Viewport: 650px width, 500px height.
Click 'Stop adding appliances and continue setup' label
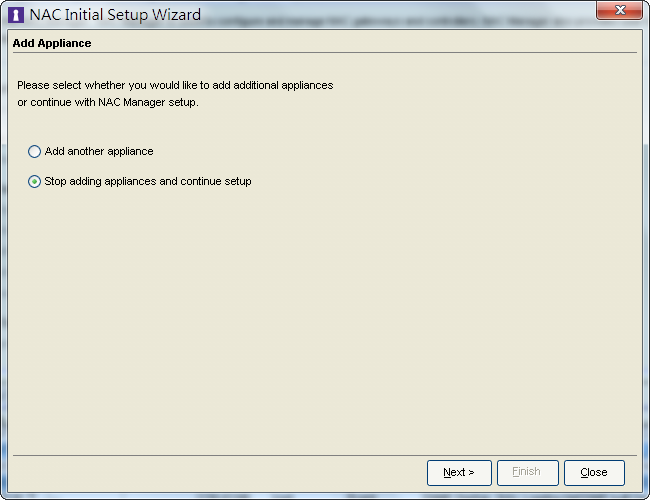coord(148,182)
